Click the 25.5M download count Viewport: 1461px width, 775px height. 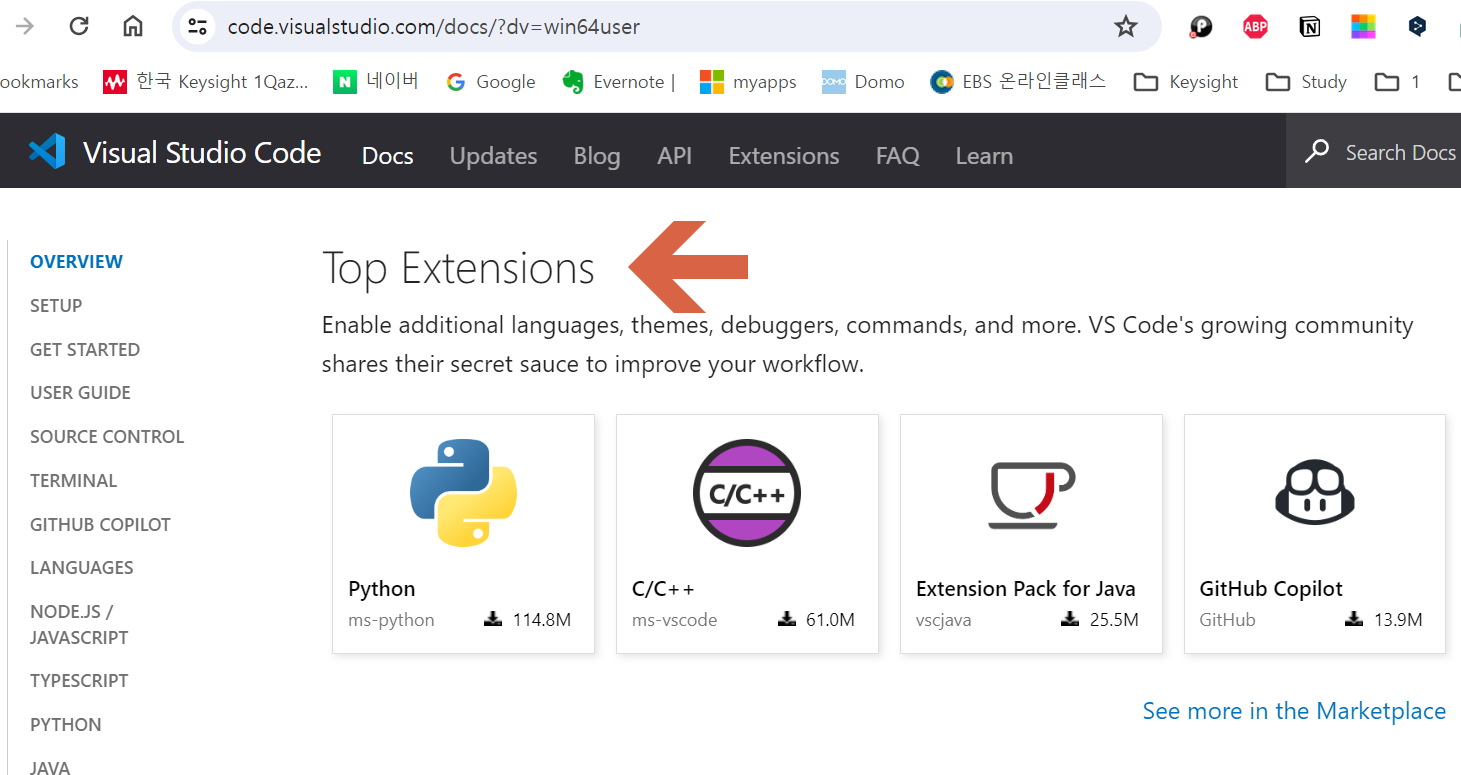click(x=1114, y=620)
